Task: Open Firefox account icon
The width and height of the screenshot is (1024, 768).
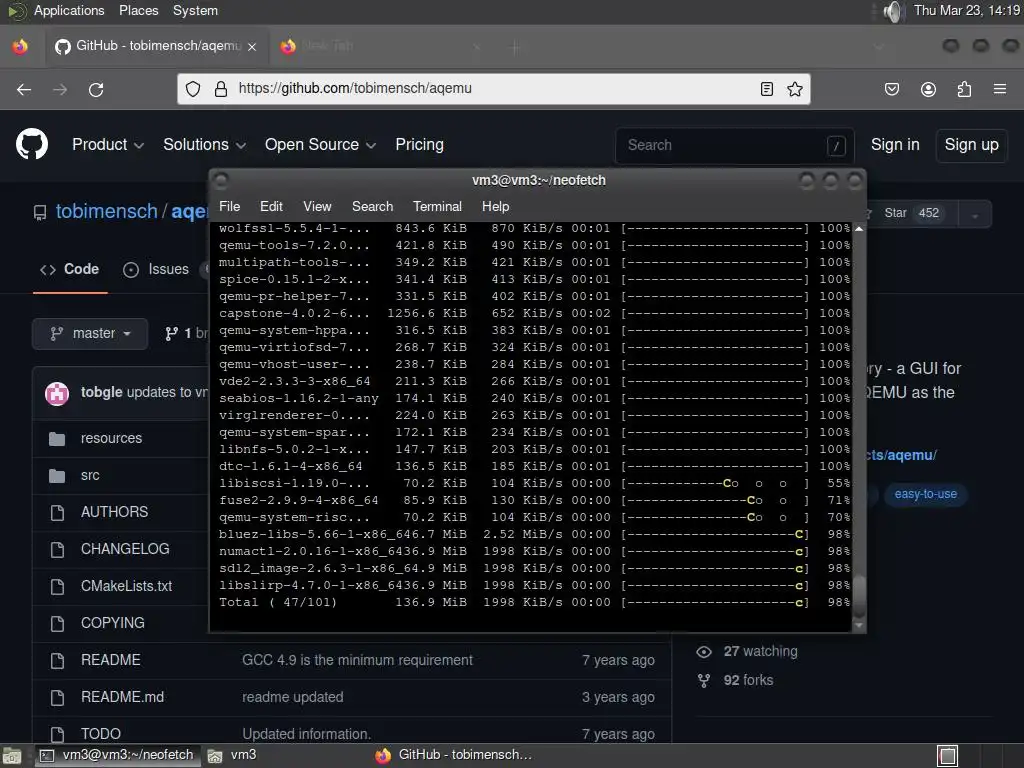Action: (x=928, y=89)
